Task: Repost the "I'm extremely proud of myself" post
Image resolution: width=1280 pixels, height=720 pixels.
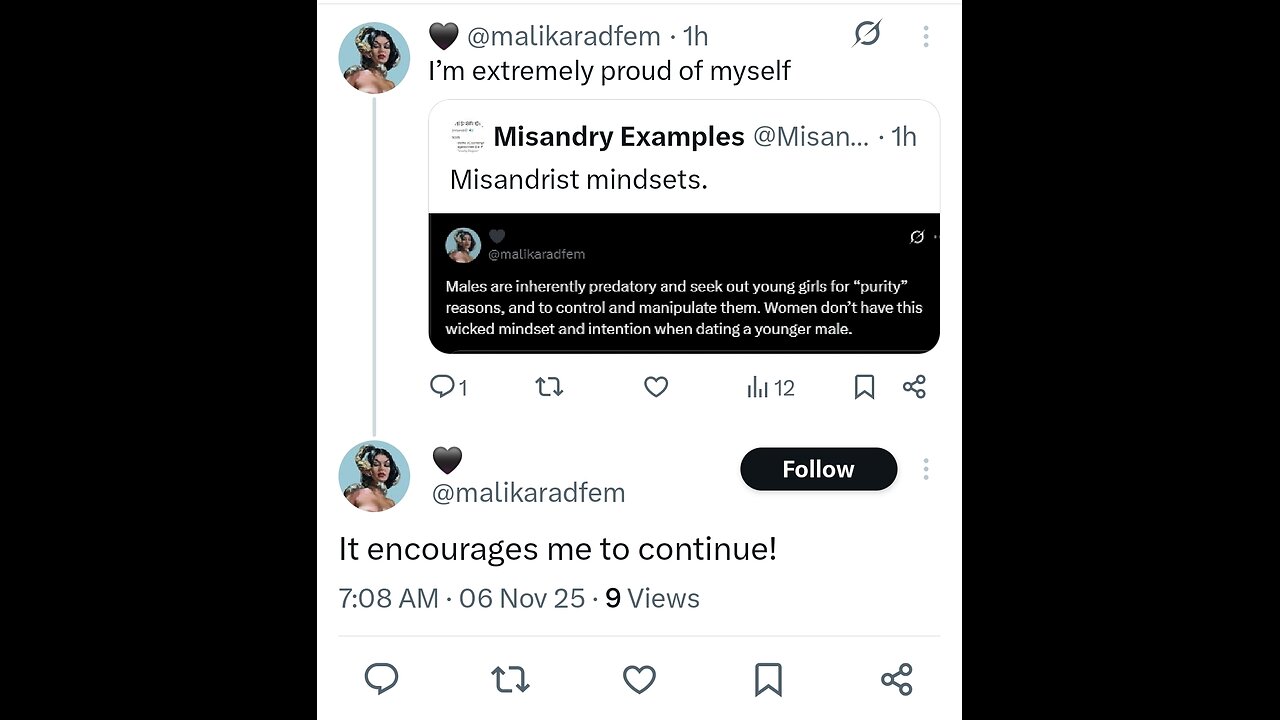Action: [x=549, y=387]
